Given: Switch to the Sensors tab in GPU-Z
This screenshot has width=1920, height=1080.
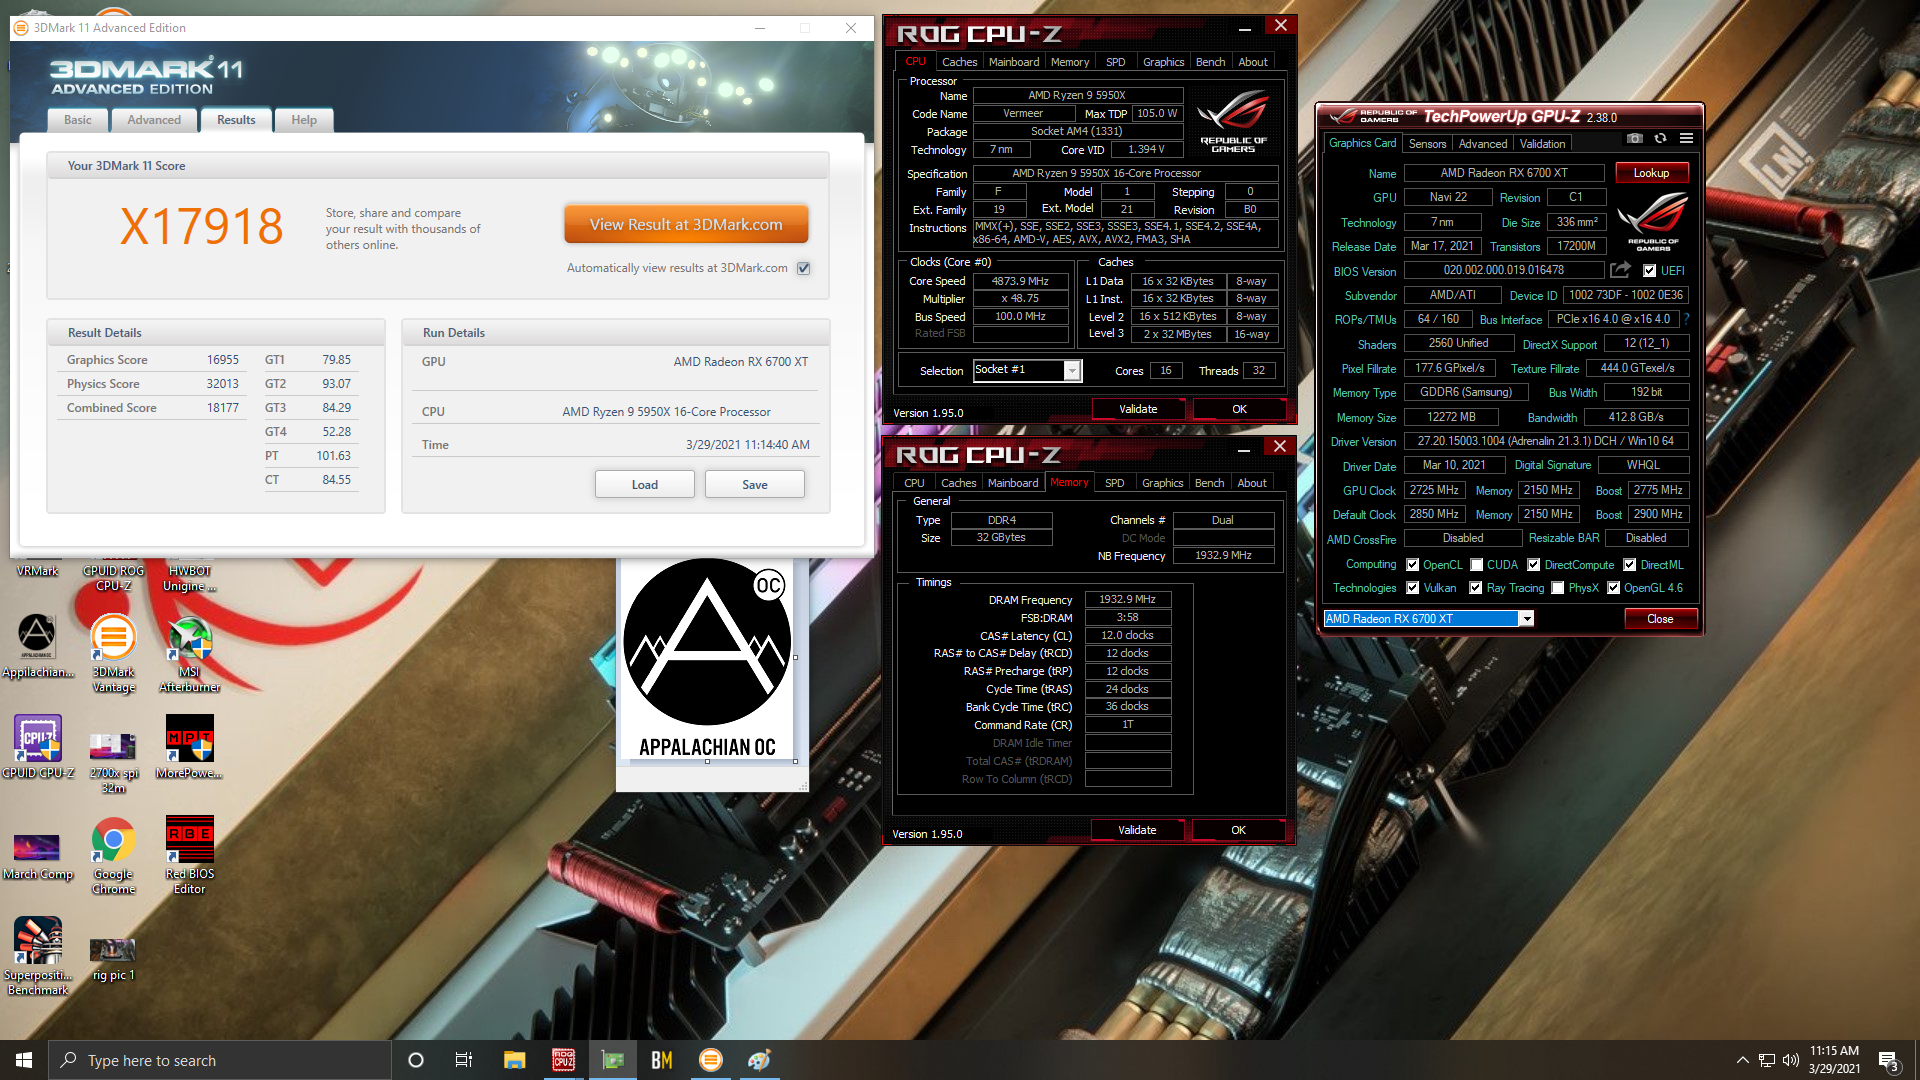Looking at the screenshot, I should (x=1427, y=144).
